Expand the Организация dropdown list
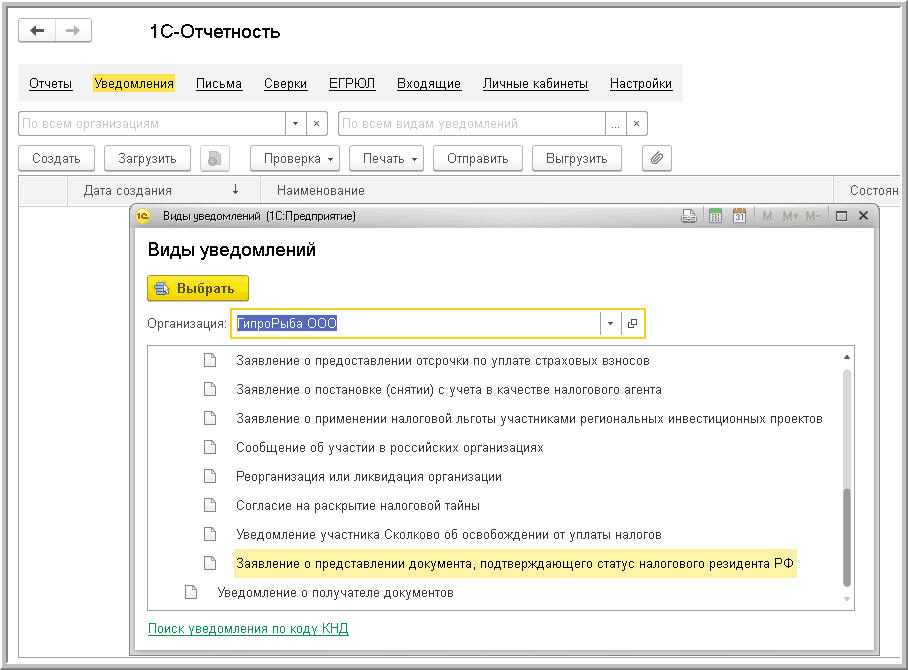This screenshot has height=670, width=908. 610,324
